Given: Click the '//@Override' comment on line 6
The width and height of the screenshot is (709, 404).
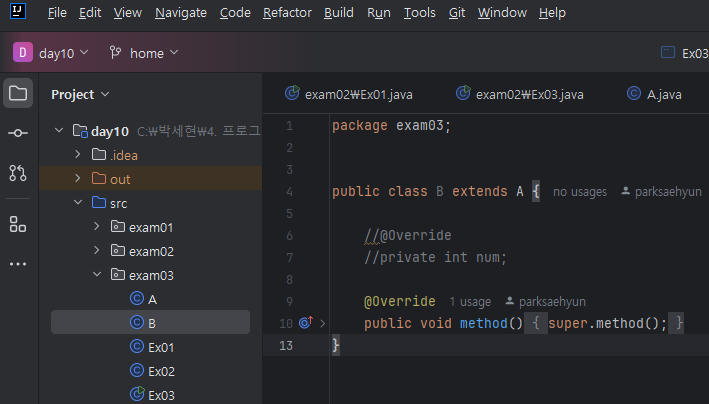Looking at the screenshot, I should click(407, 235).
